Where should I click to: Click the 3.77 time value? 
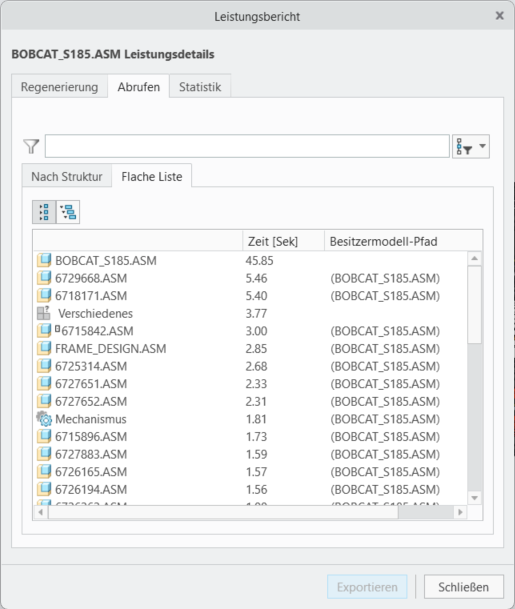click(256, 313)
